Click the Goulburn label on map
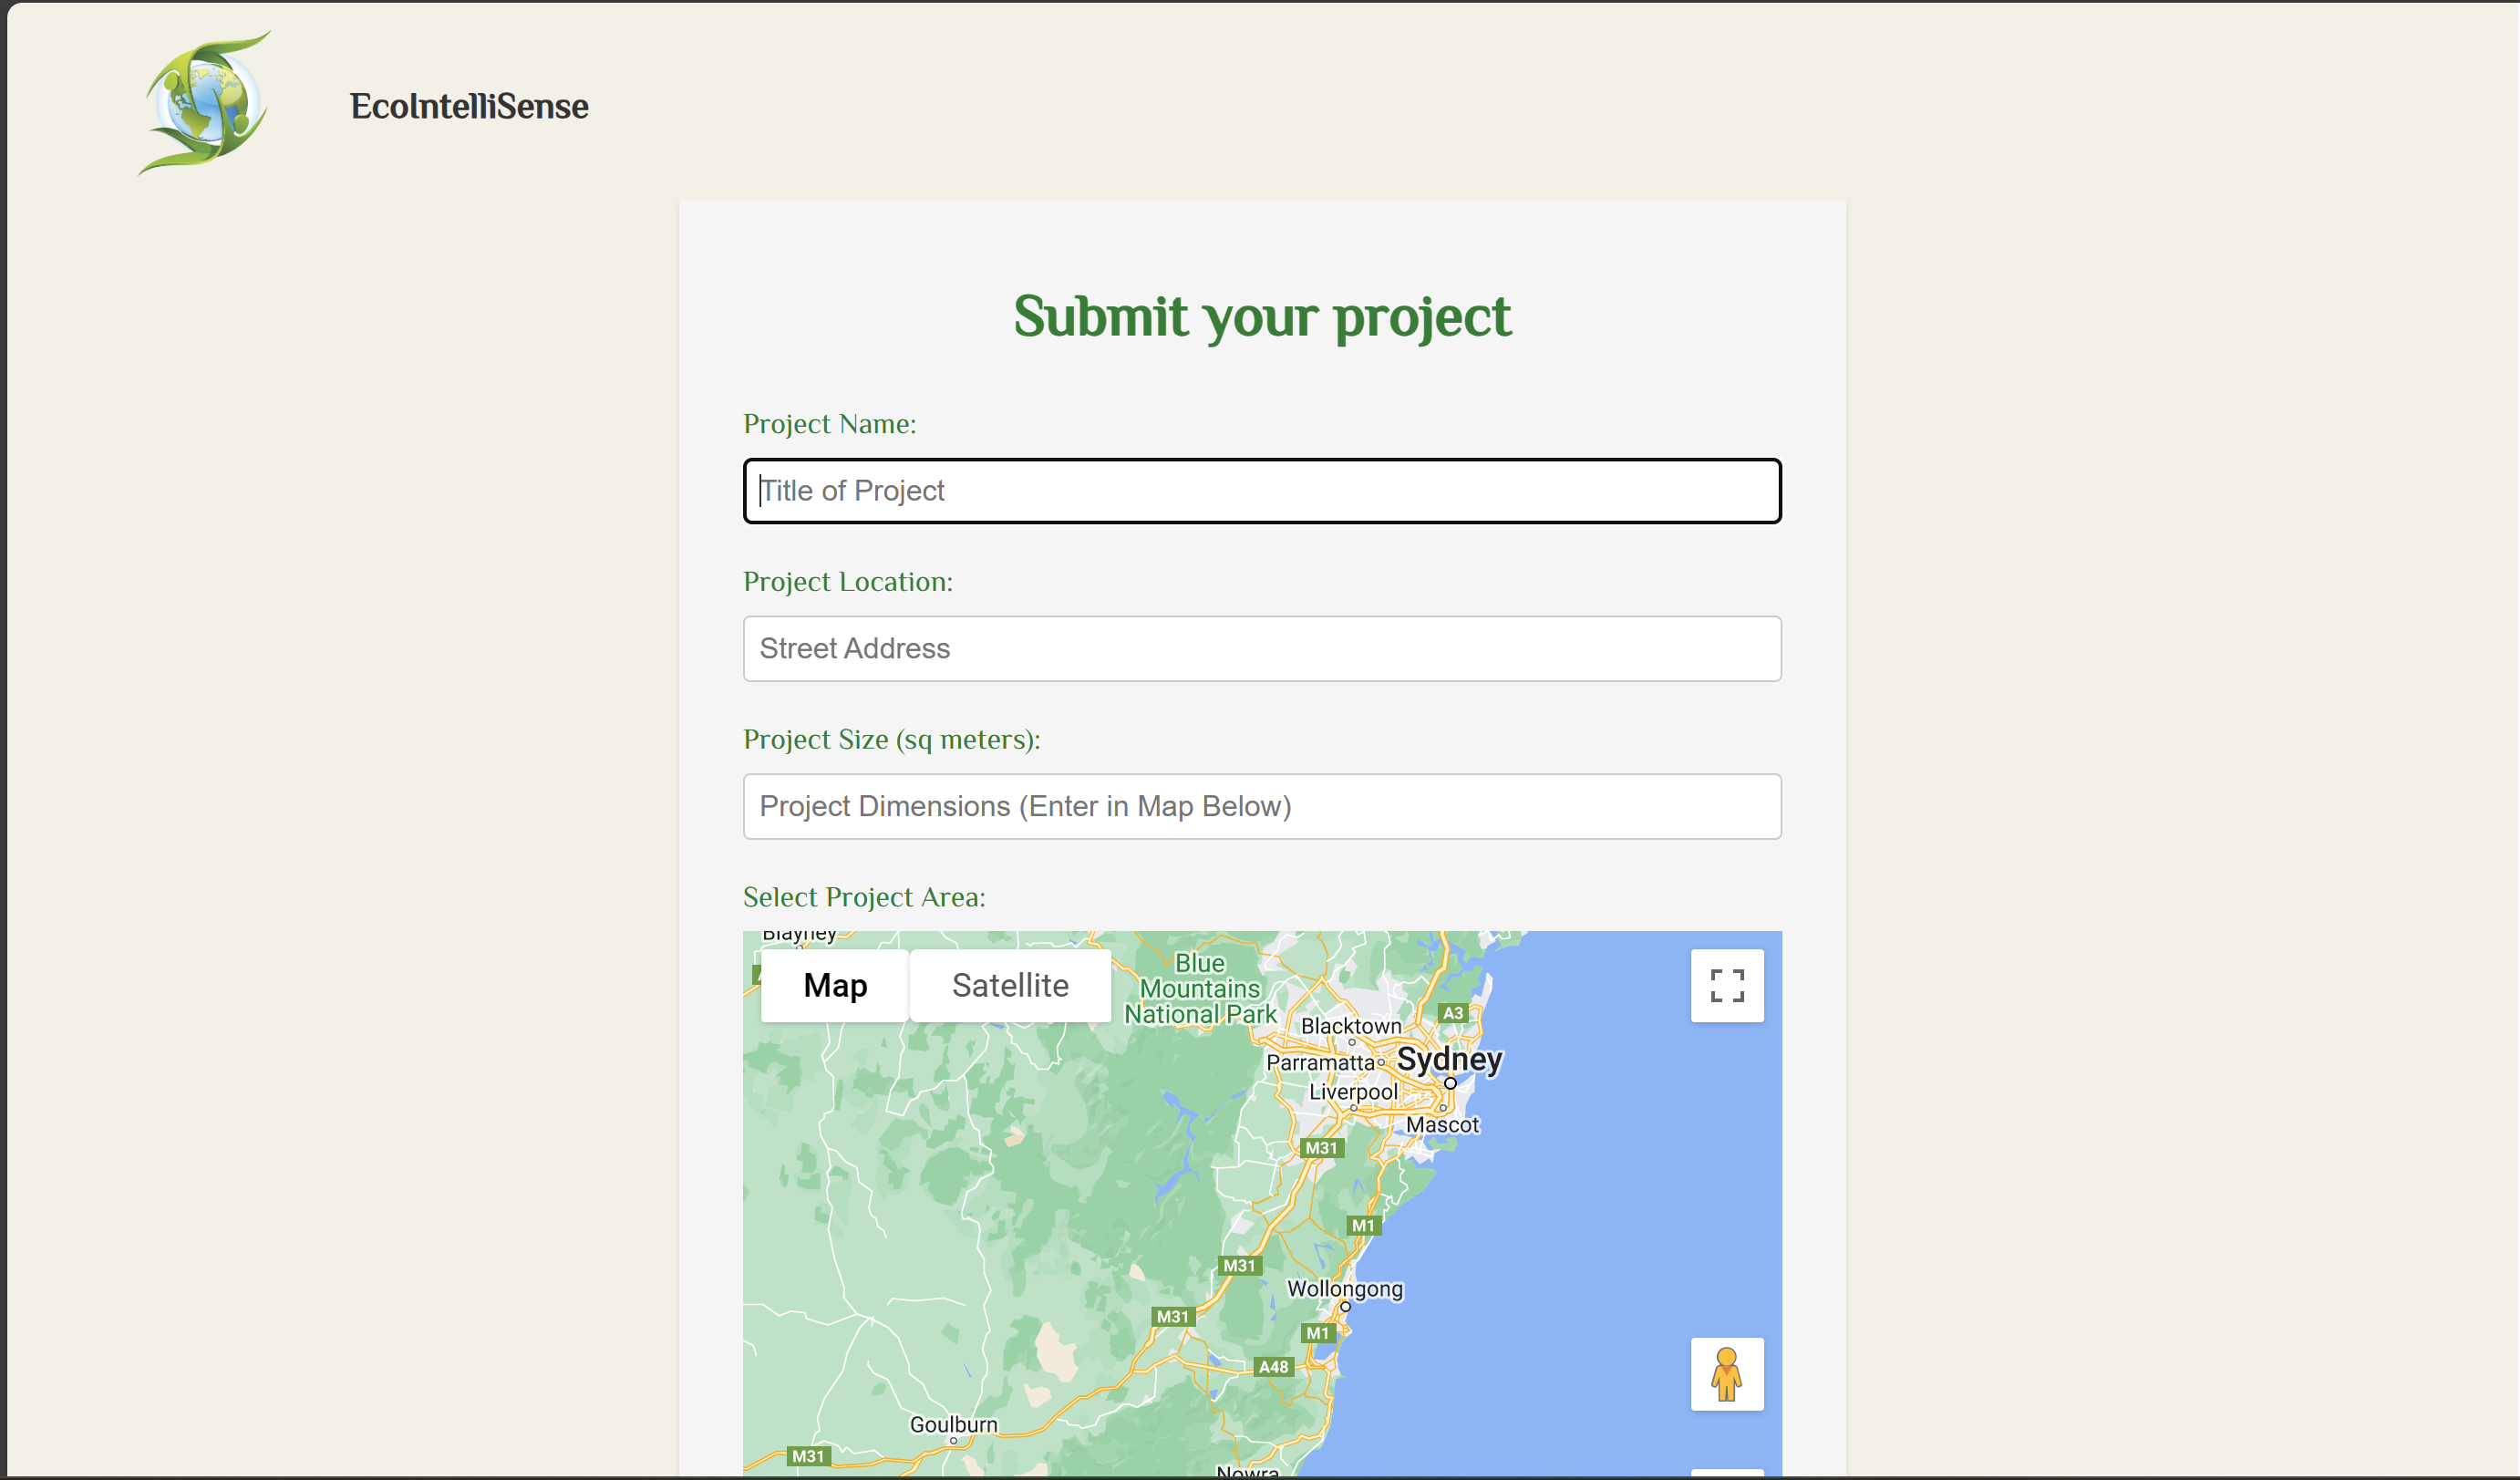This screenshot has width=2520, height=1480. click(x=952, y=1423)
